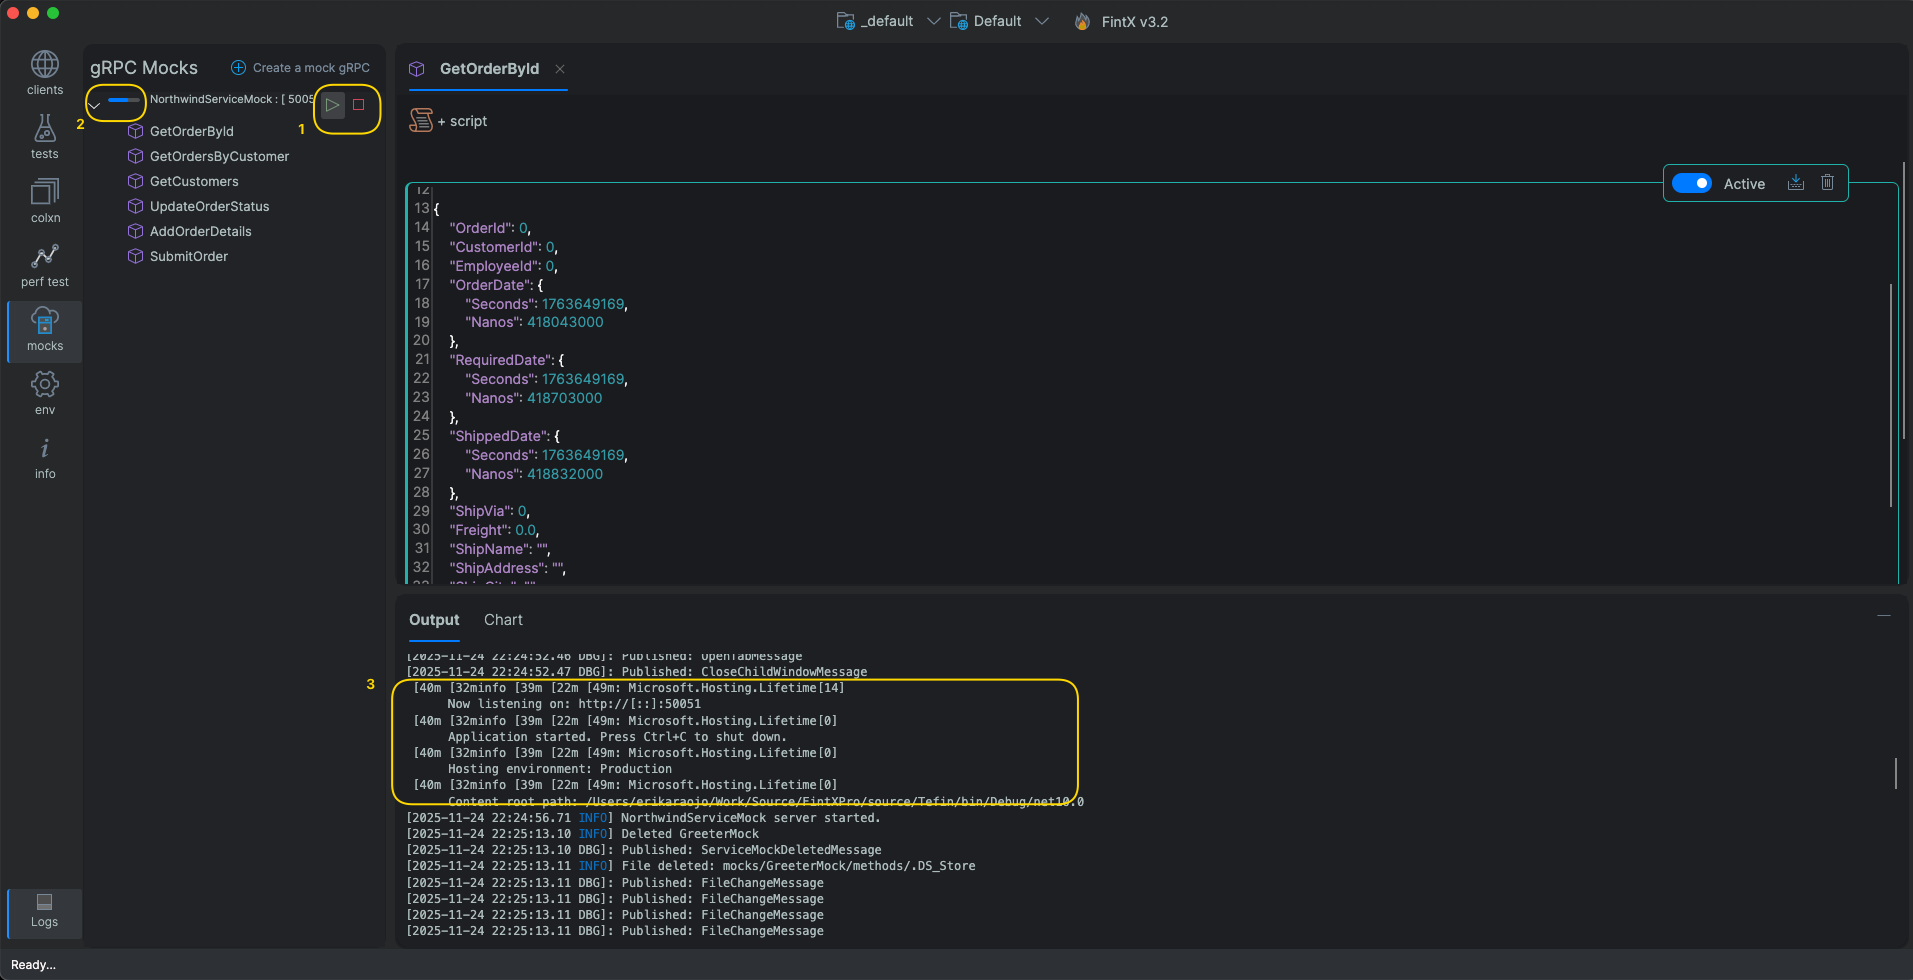
Task: Stop the NorthwindServiceMock server
Action: click(359, 104)
